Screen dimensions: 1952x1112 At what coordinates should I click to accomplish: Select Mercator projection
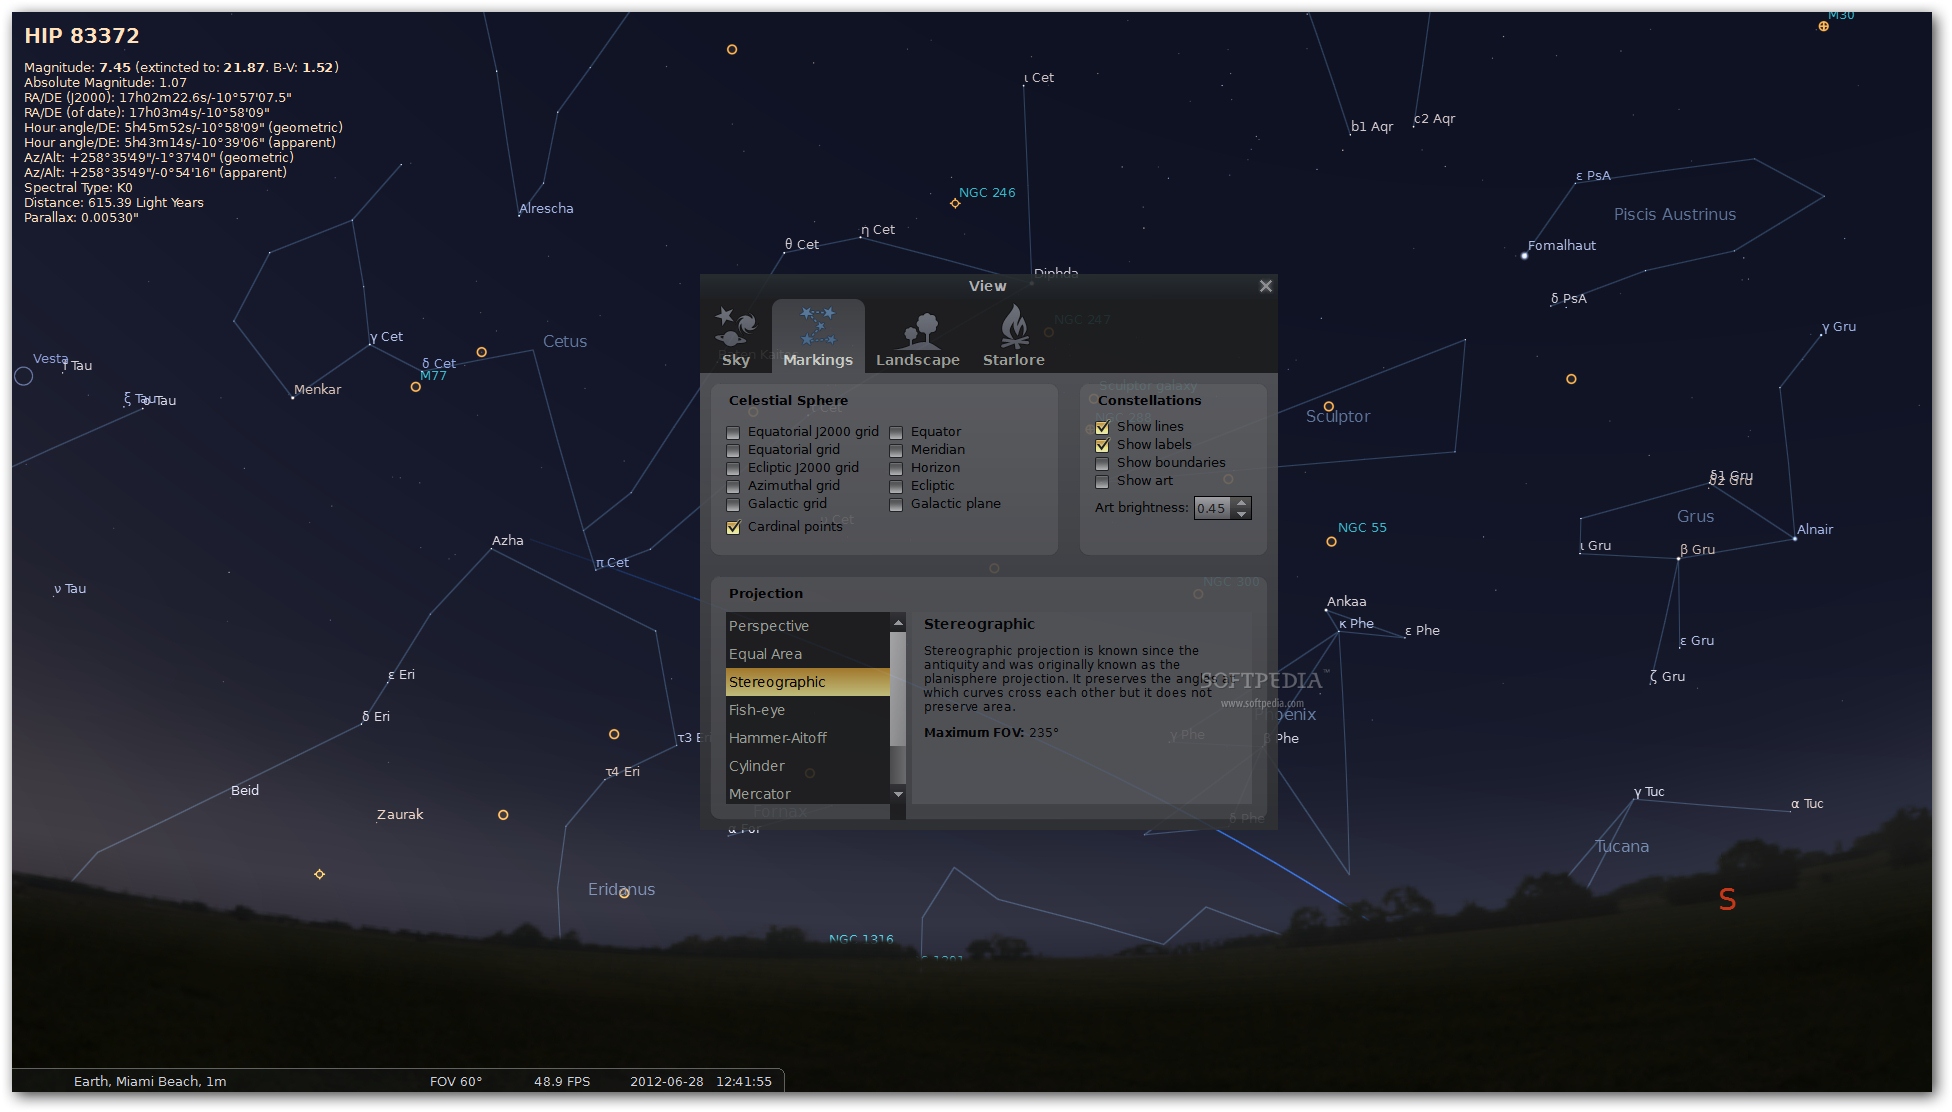807,794
